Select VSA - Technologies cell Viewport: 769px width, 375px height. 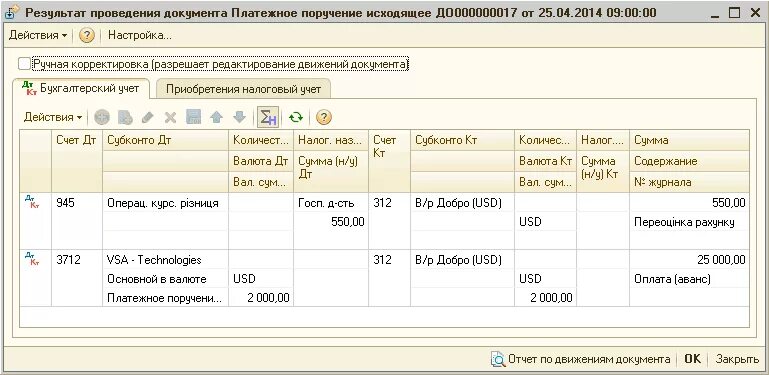click(x=166, y=259)
